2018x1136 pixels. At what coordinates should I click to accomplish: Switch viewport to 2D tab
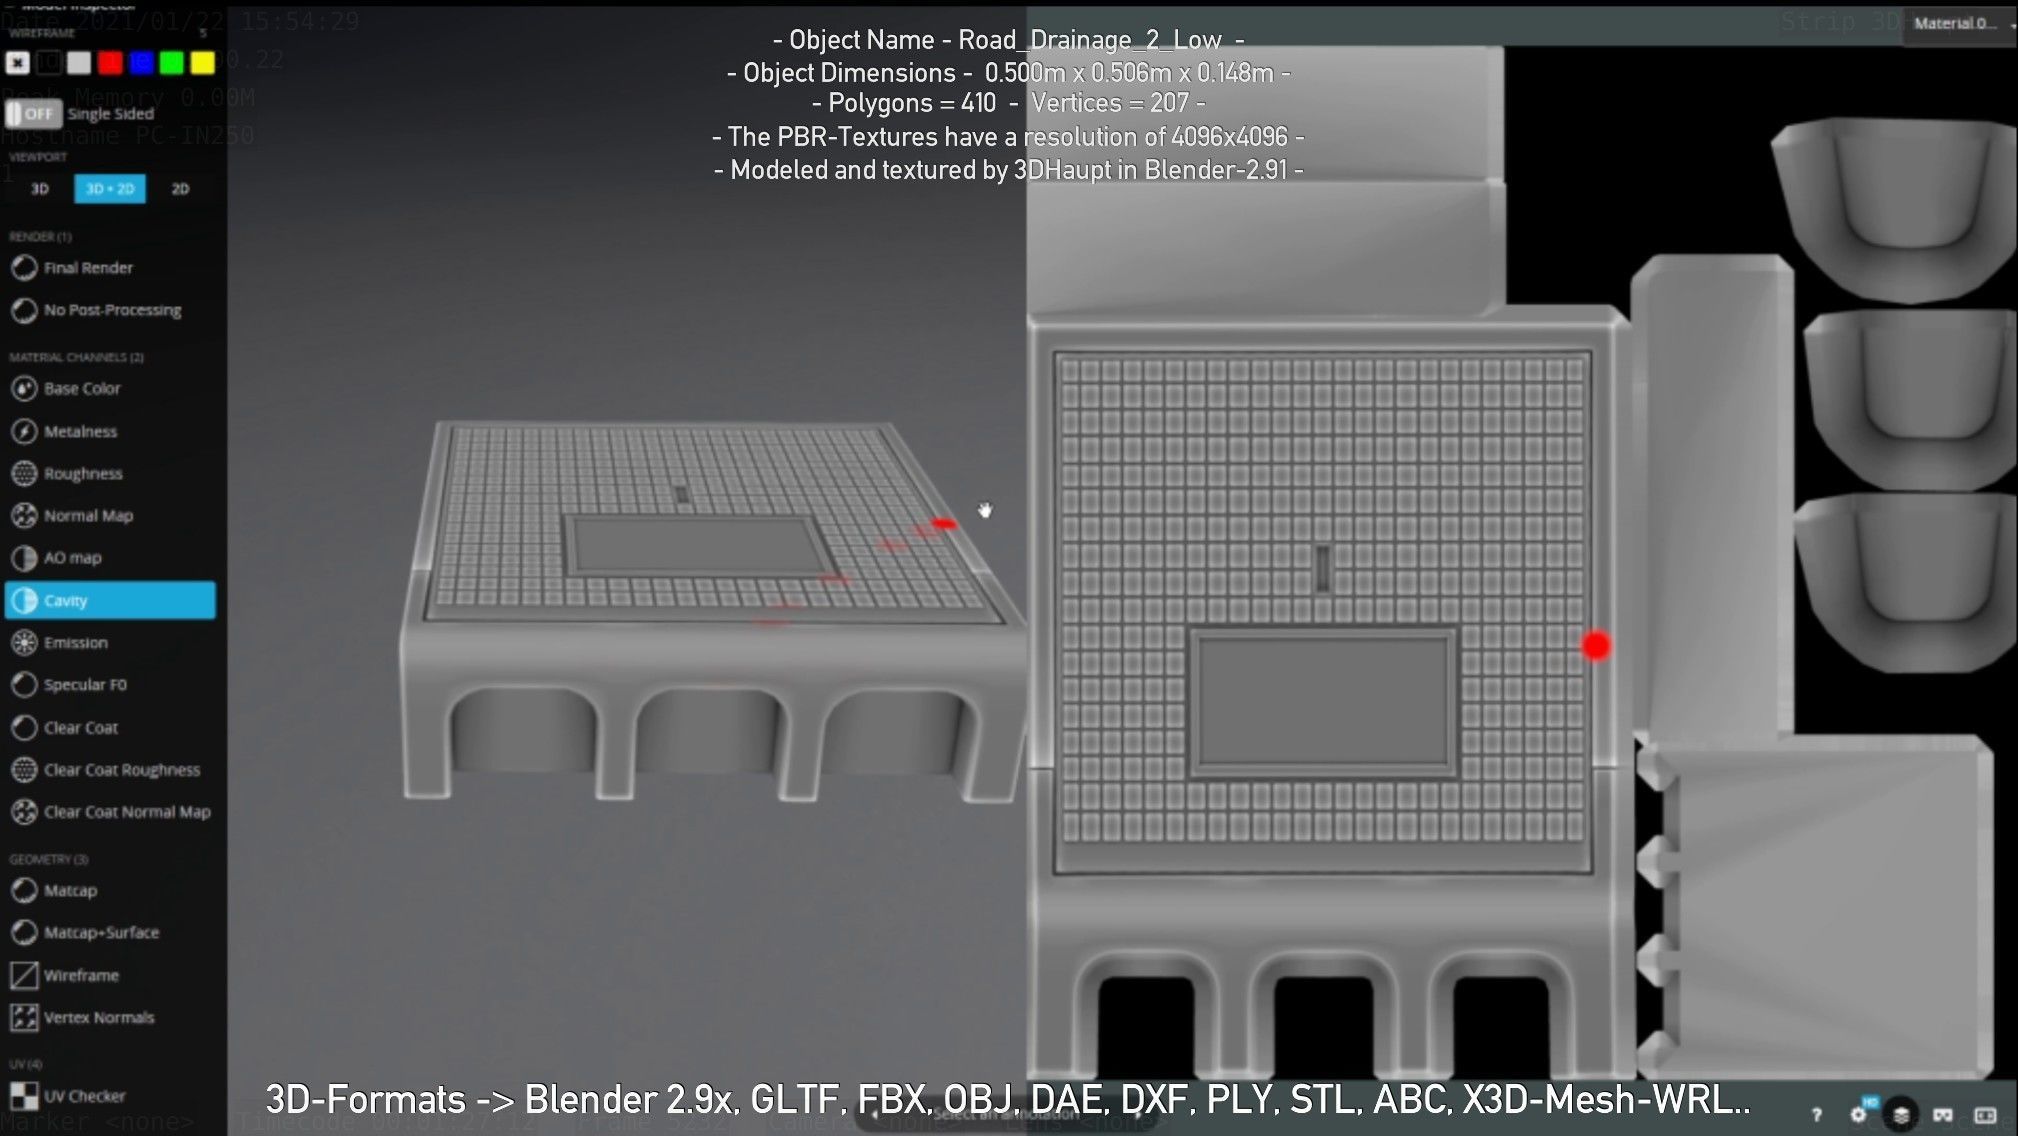tap(180, 188)
